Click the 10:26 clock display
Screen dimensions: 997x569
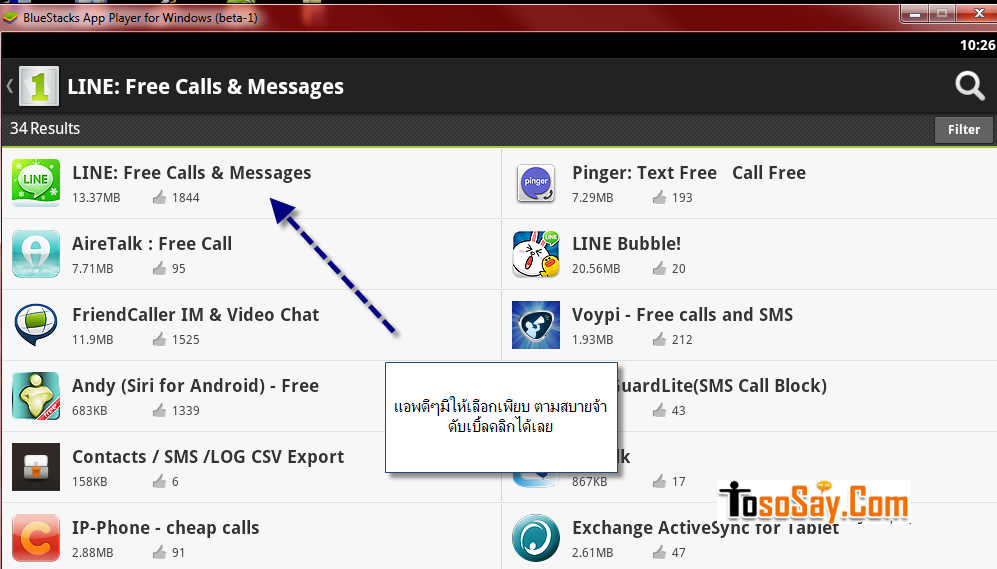977,45
